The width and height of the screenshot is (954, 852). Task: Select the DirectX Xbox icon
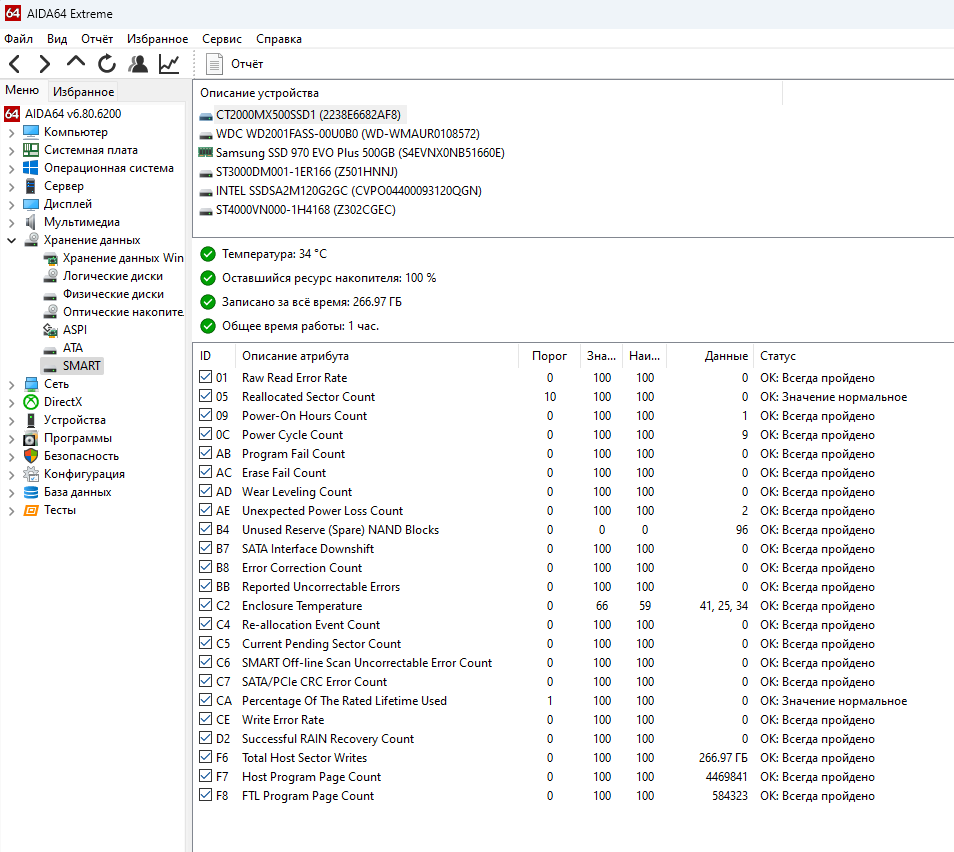point(31,402)
